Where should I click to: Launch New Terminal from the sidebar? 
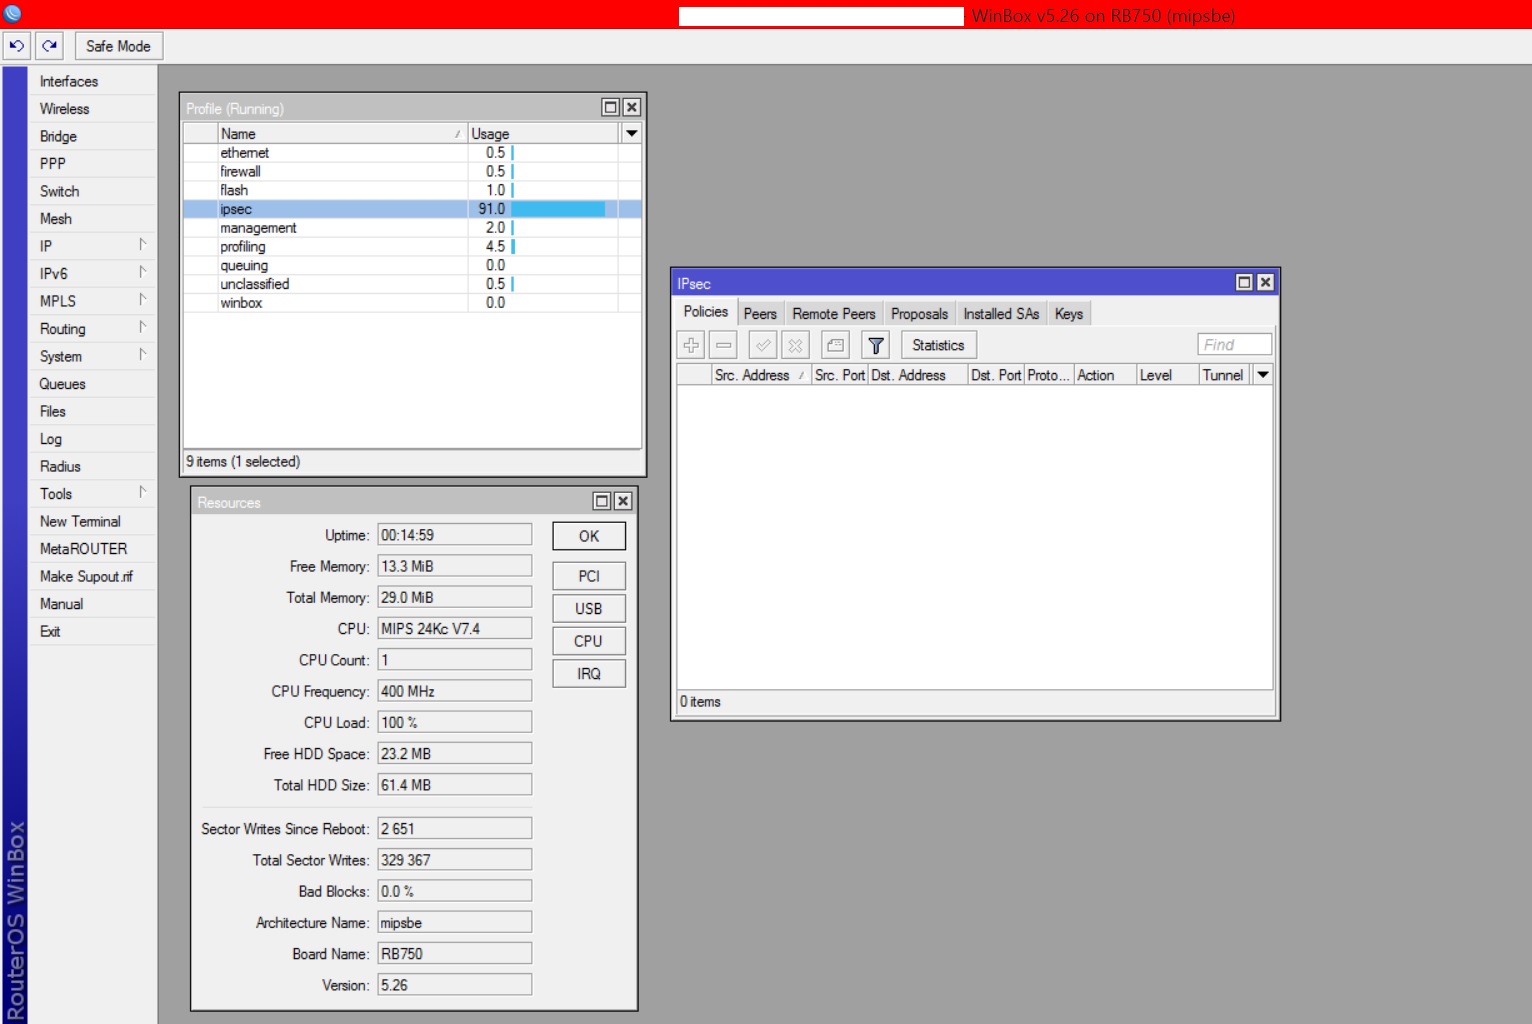point(92,521)
